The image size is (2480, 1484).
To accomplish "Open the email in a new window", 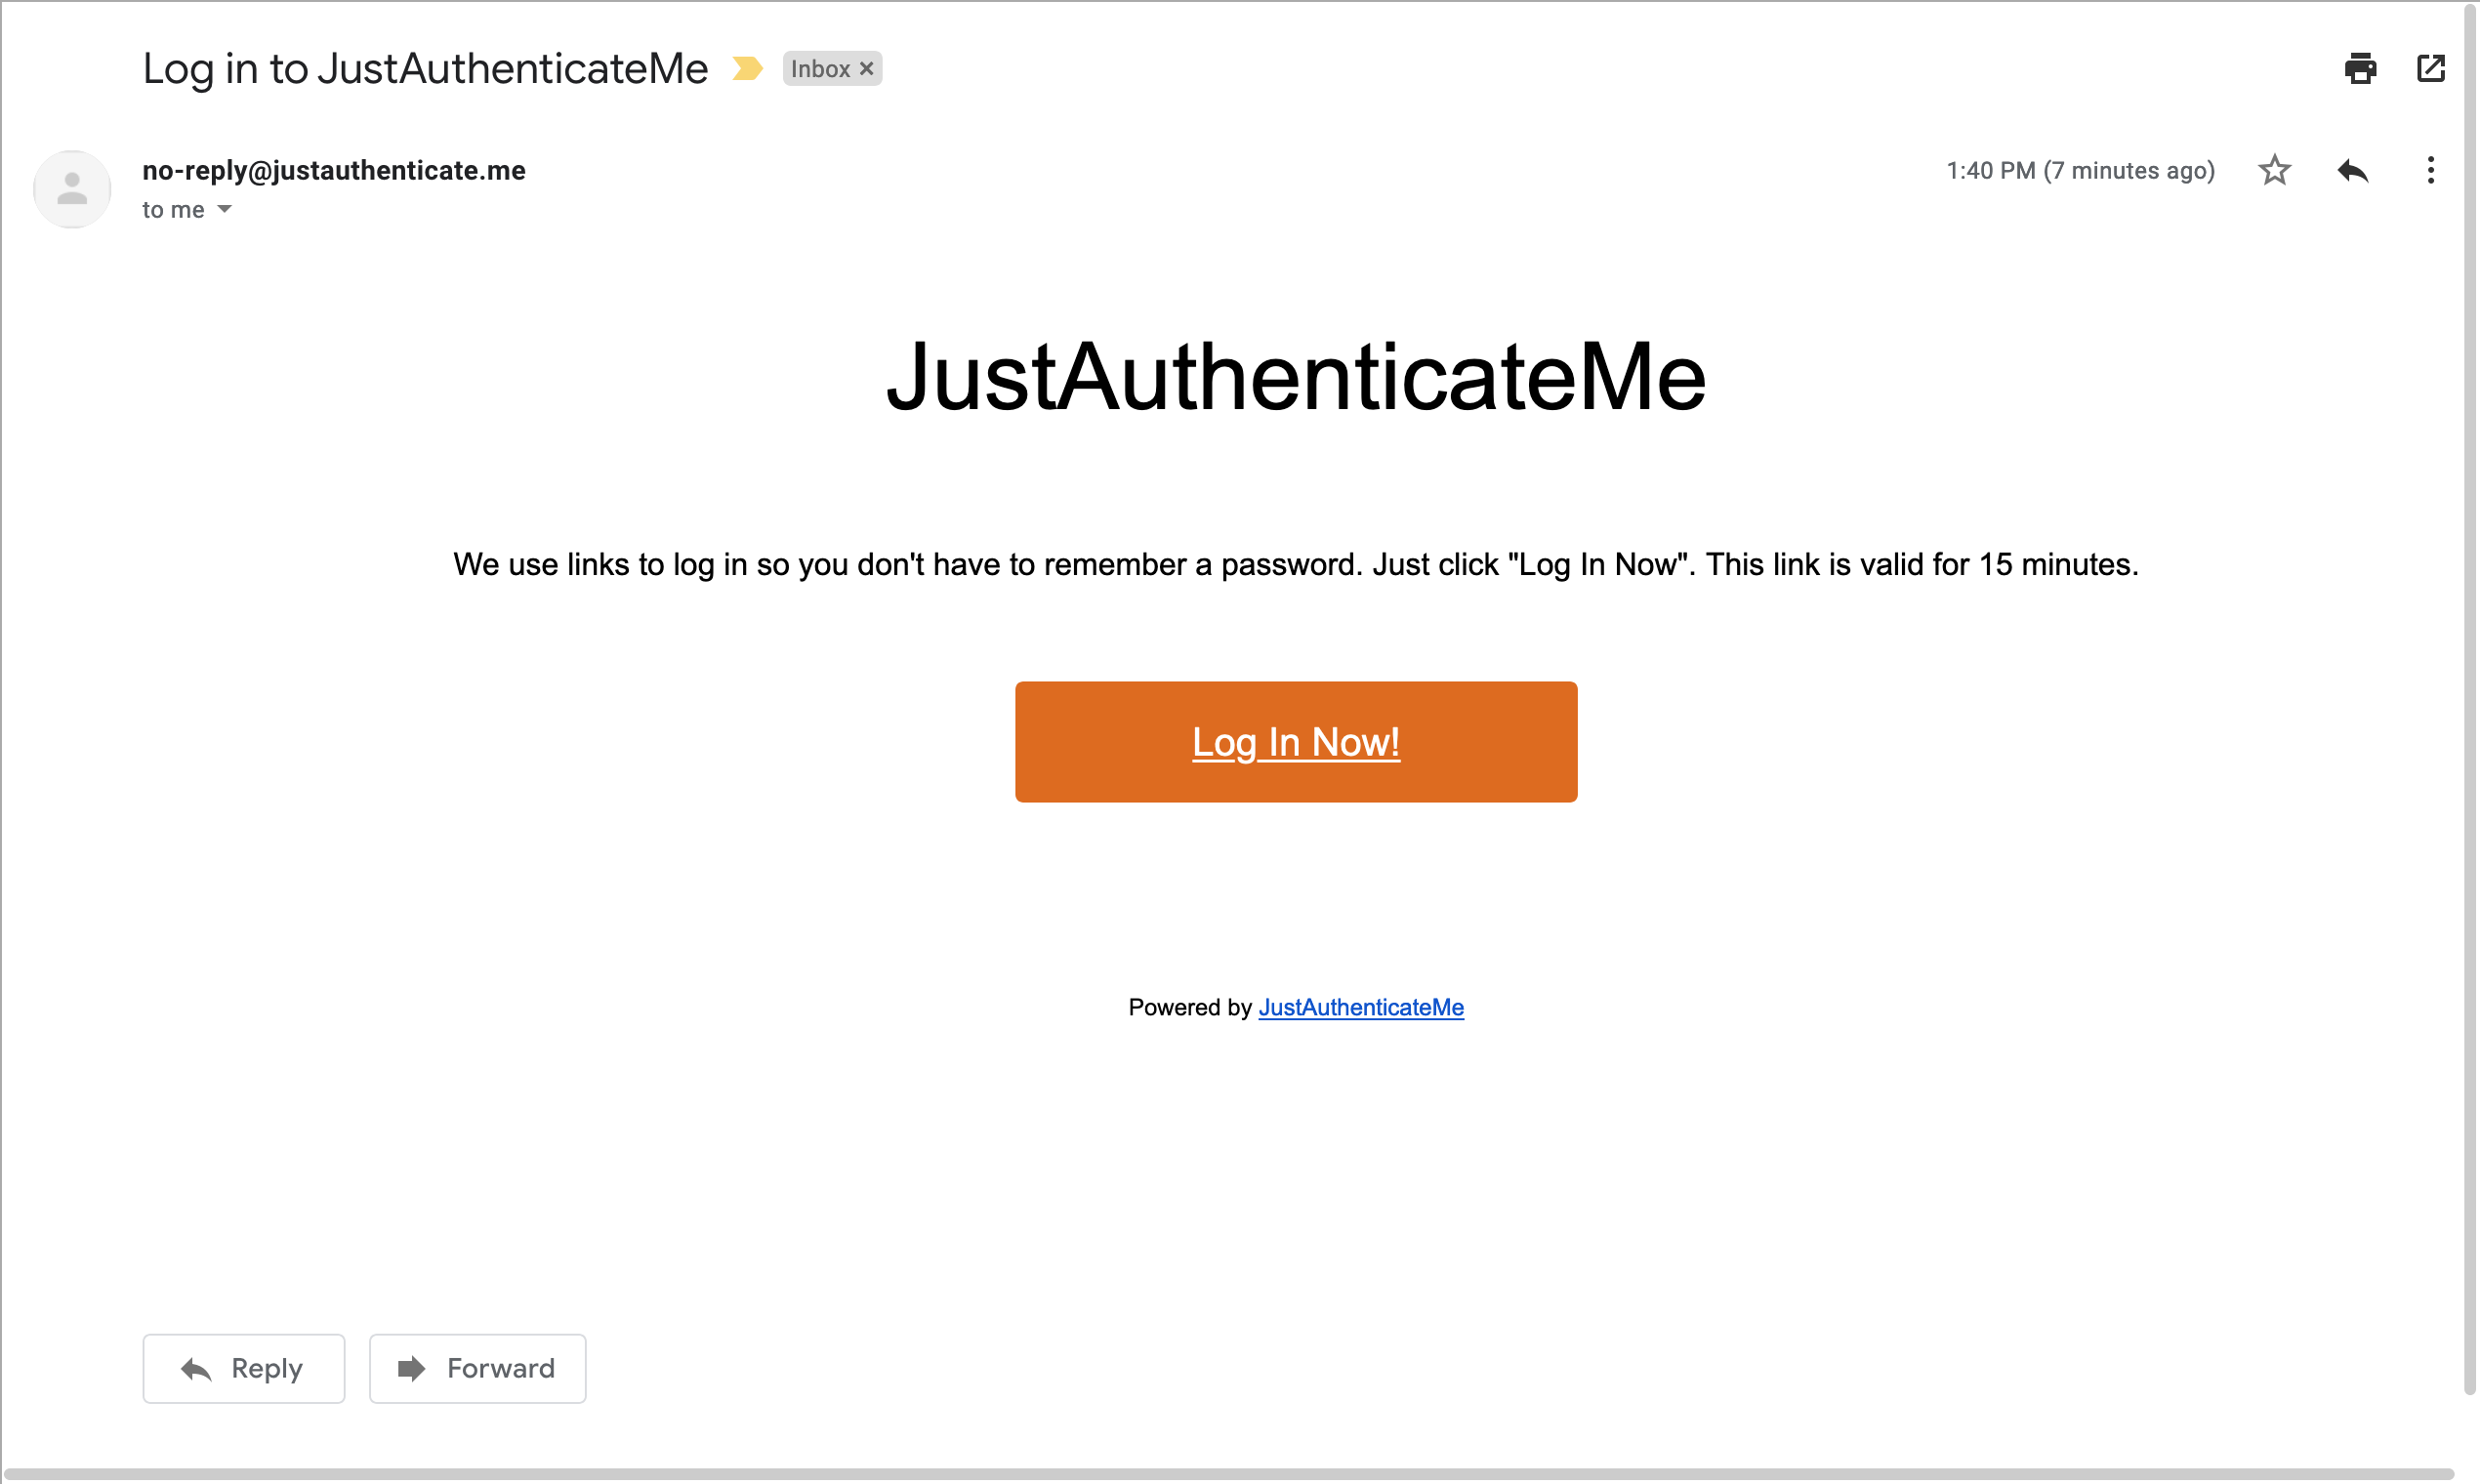I will pos(2430,69).
